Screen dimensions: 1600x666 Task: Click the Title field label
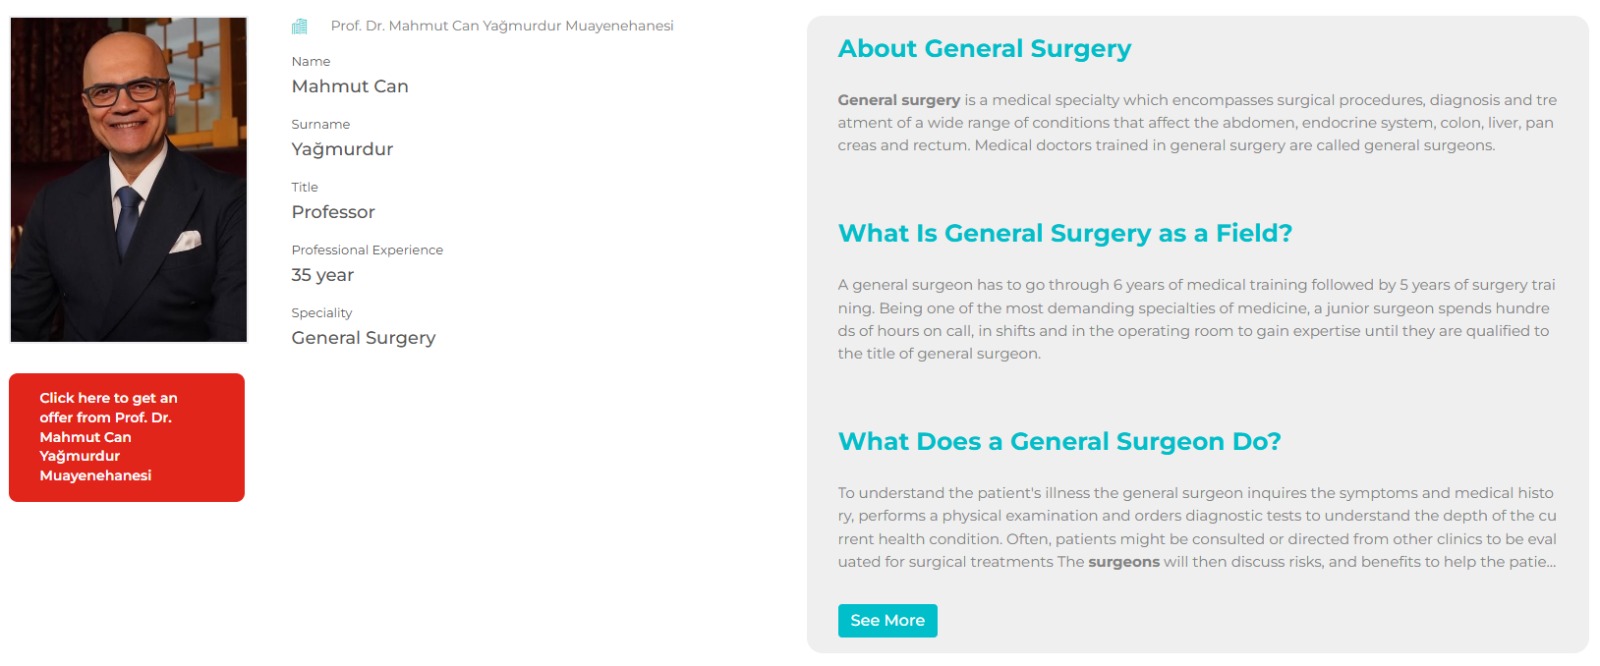pyautogui.click(x=305, y=187)
